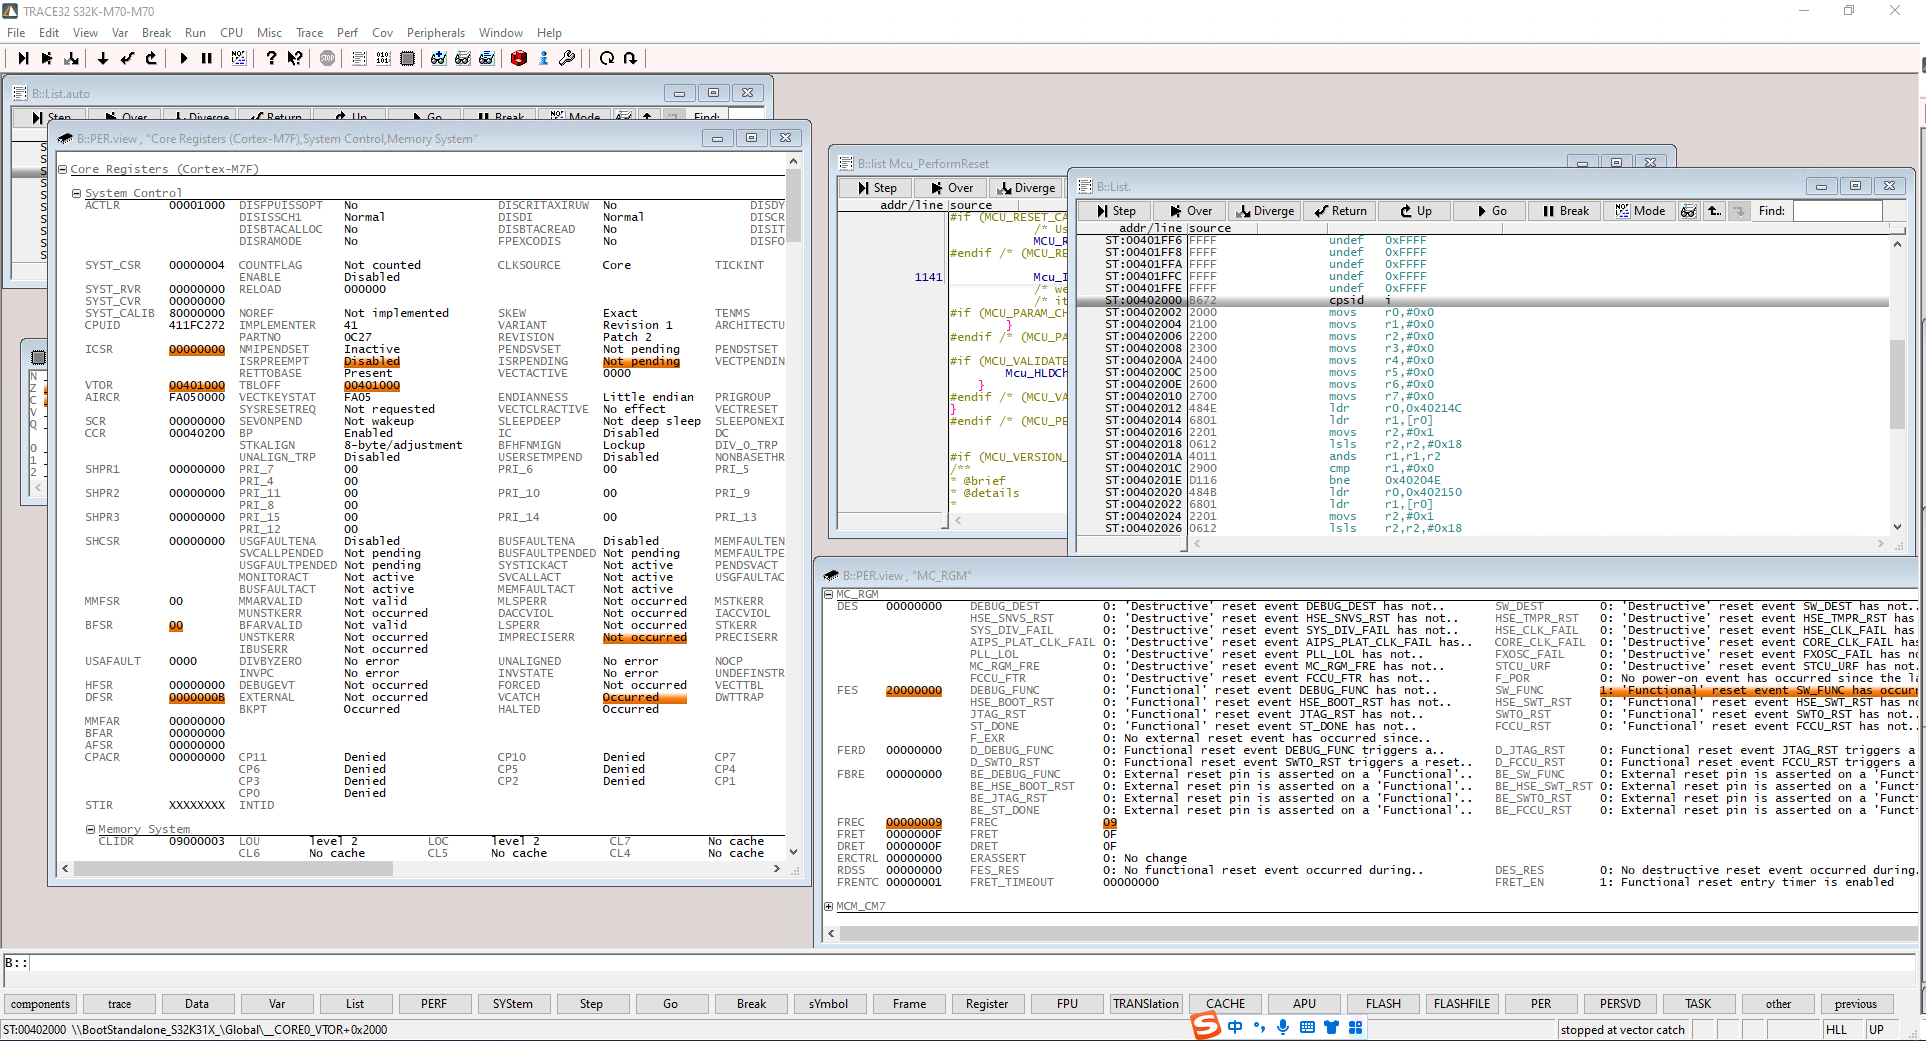Click the wrench settings icon
Image resolution: width=1926 pixels, height=1041 pixels.
567,58
